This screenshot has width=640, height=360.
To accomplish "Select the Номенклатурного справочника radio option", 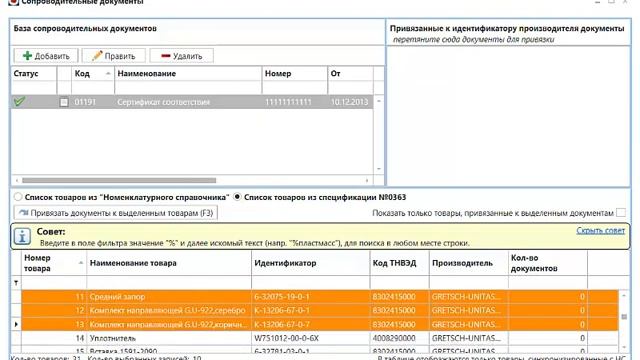I will [18, 197].
